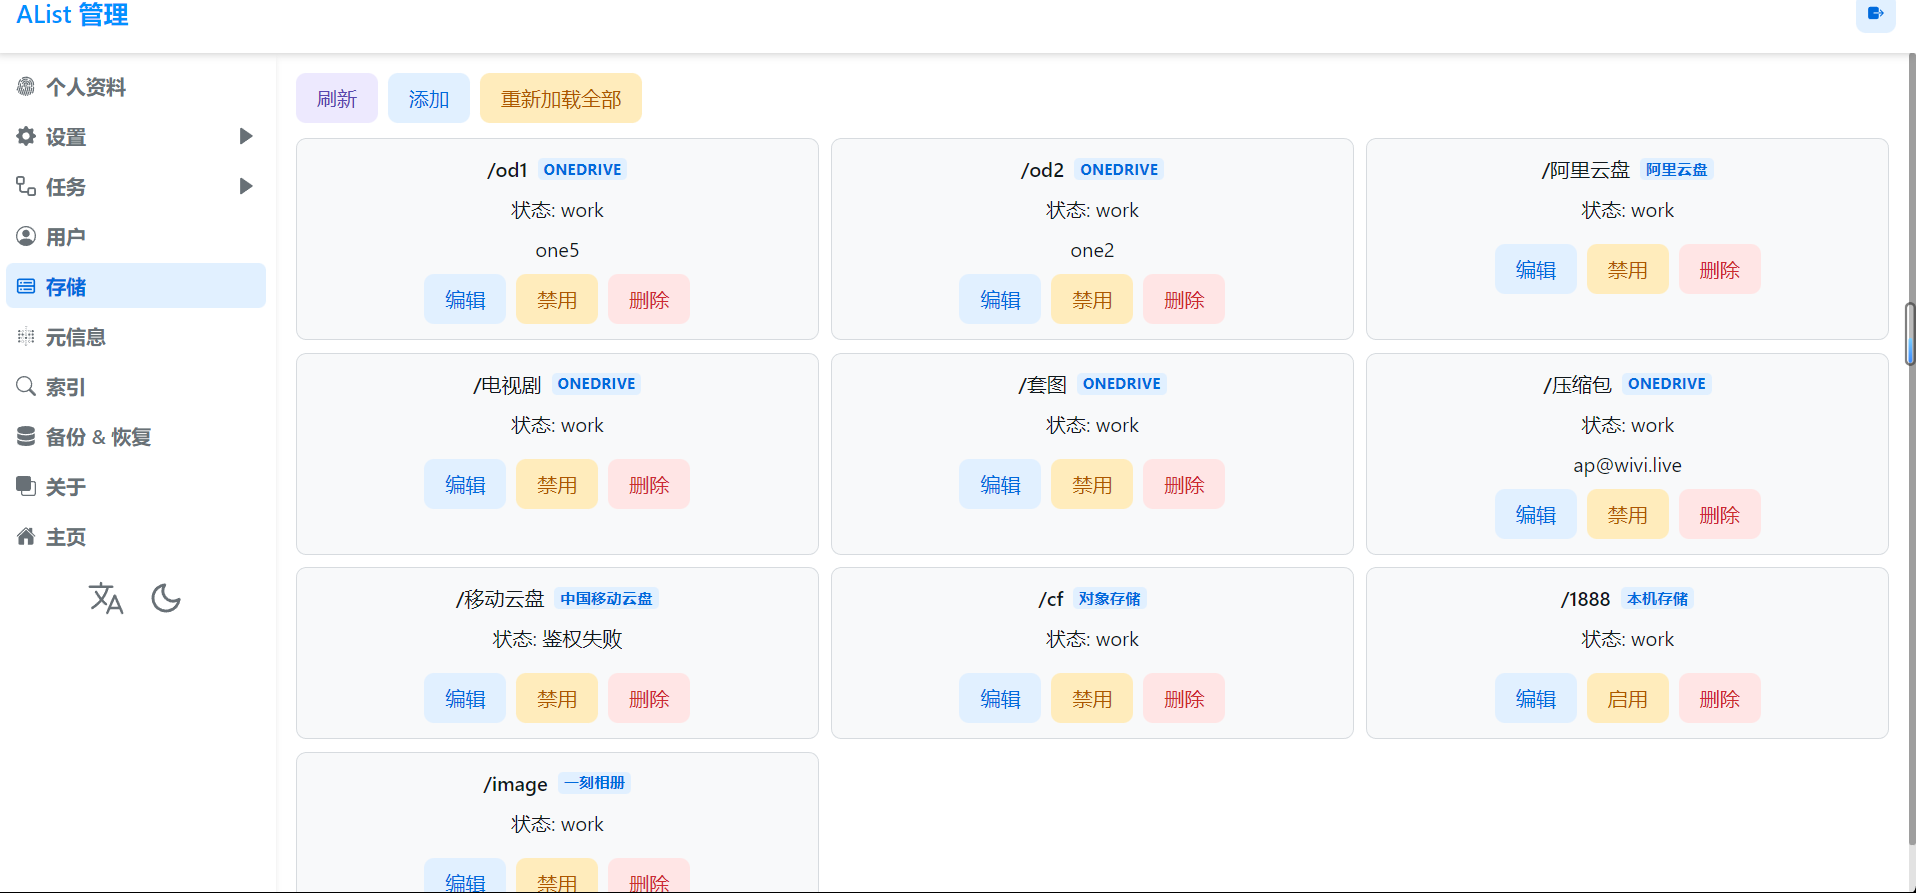This screenshot has height=893, width=1916.
Task: Expand the 设置 submenu arrow
Action: point(246,136)
